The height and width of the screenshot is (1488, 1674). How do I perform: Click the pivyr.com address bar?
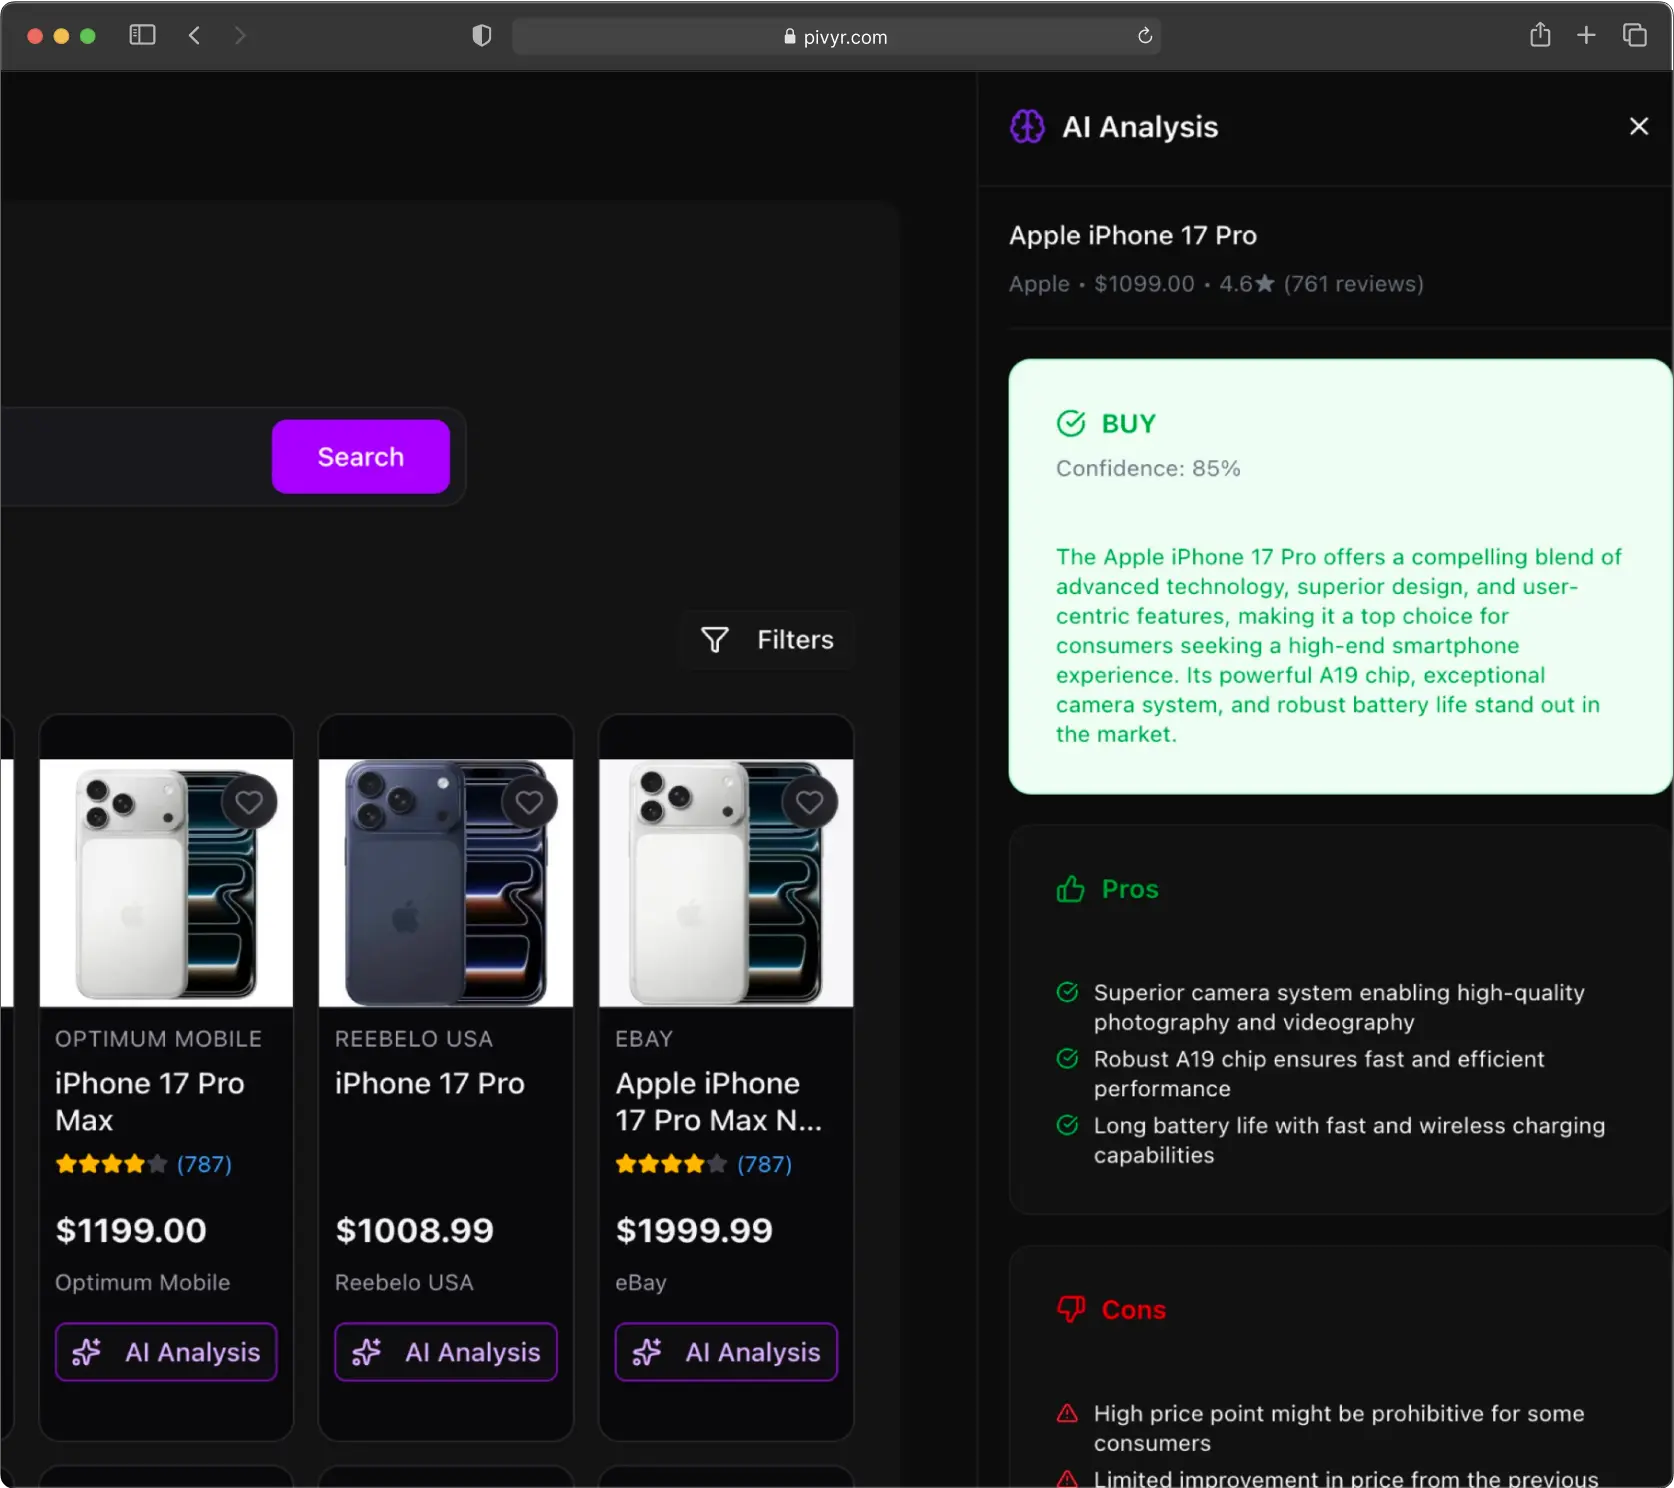coord(835,37)
